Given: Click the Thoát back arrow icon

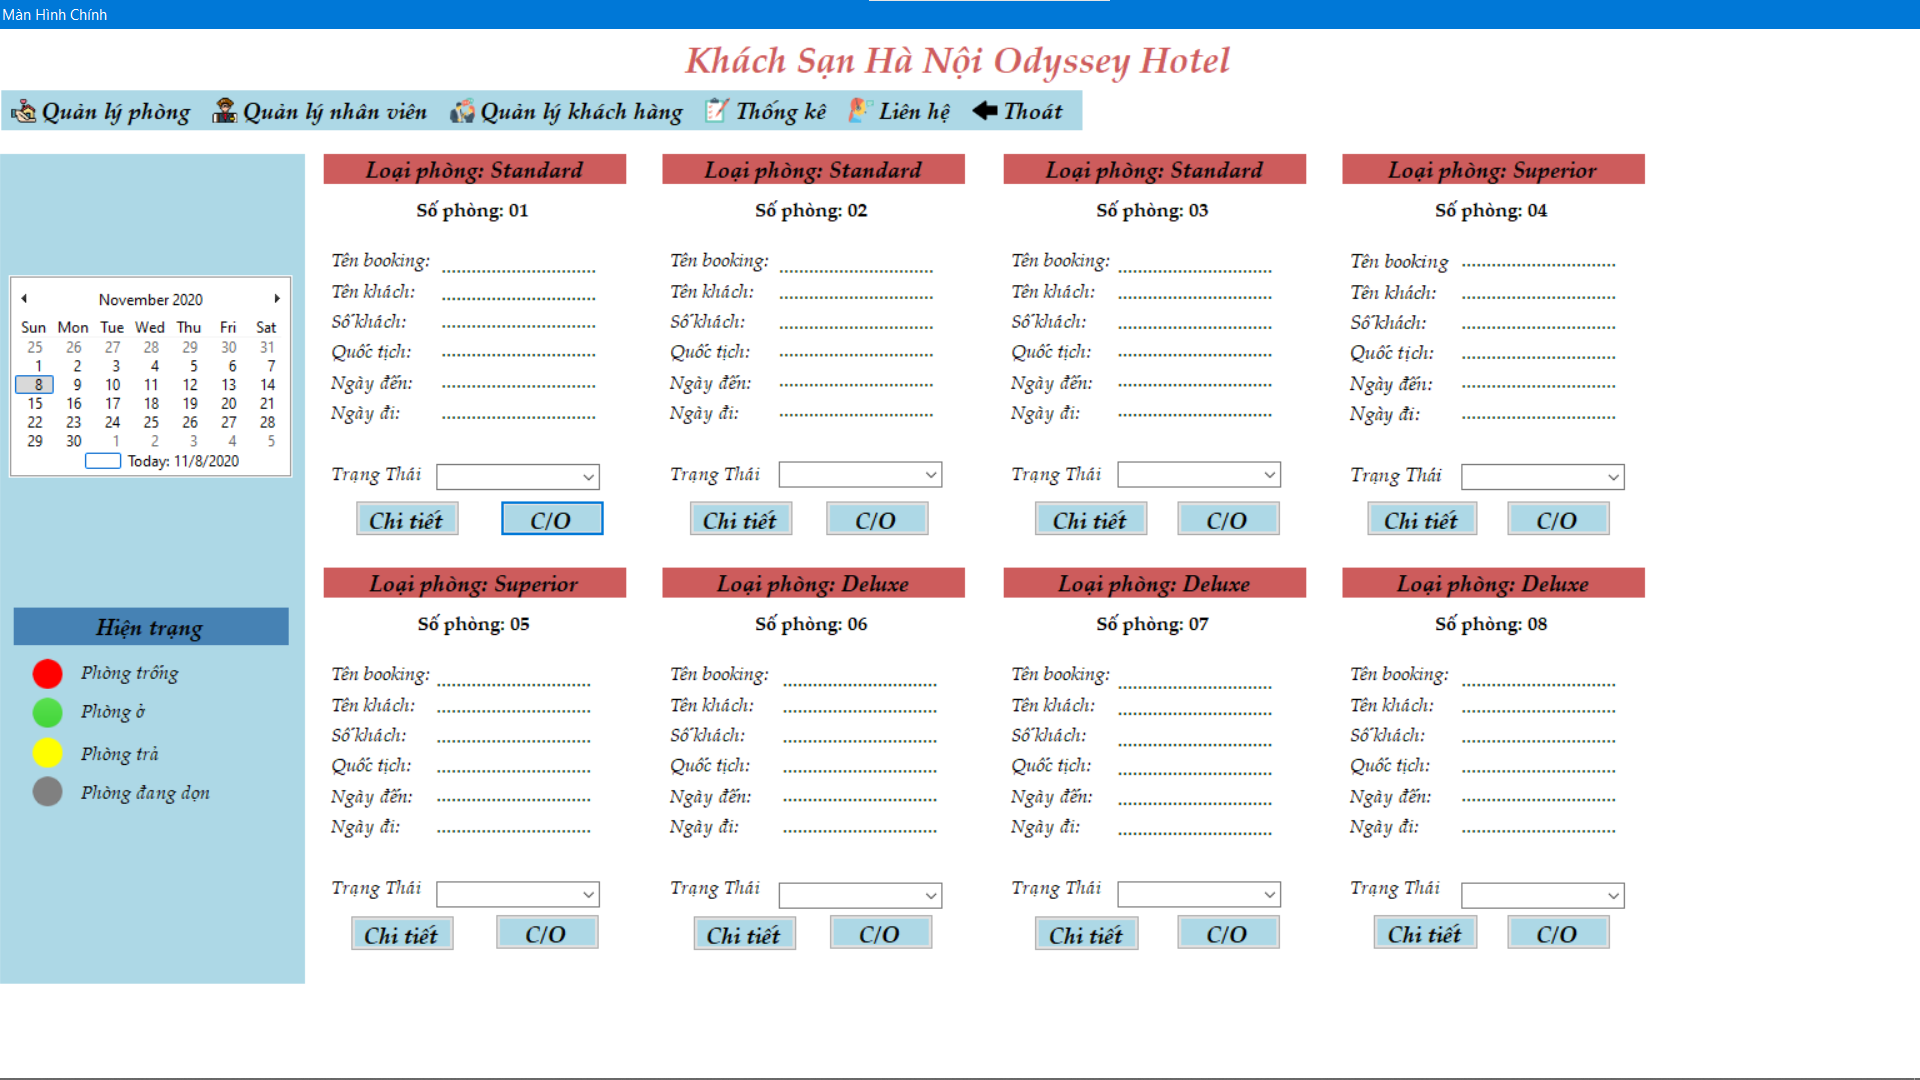Looking at the screenshot, I should (x=985, y=110).
